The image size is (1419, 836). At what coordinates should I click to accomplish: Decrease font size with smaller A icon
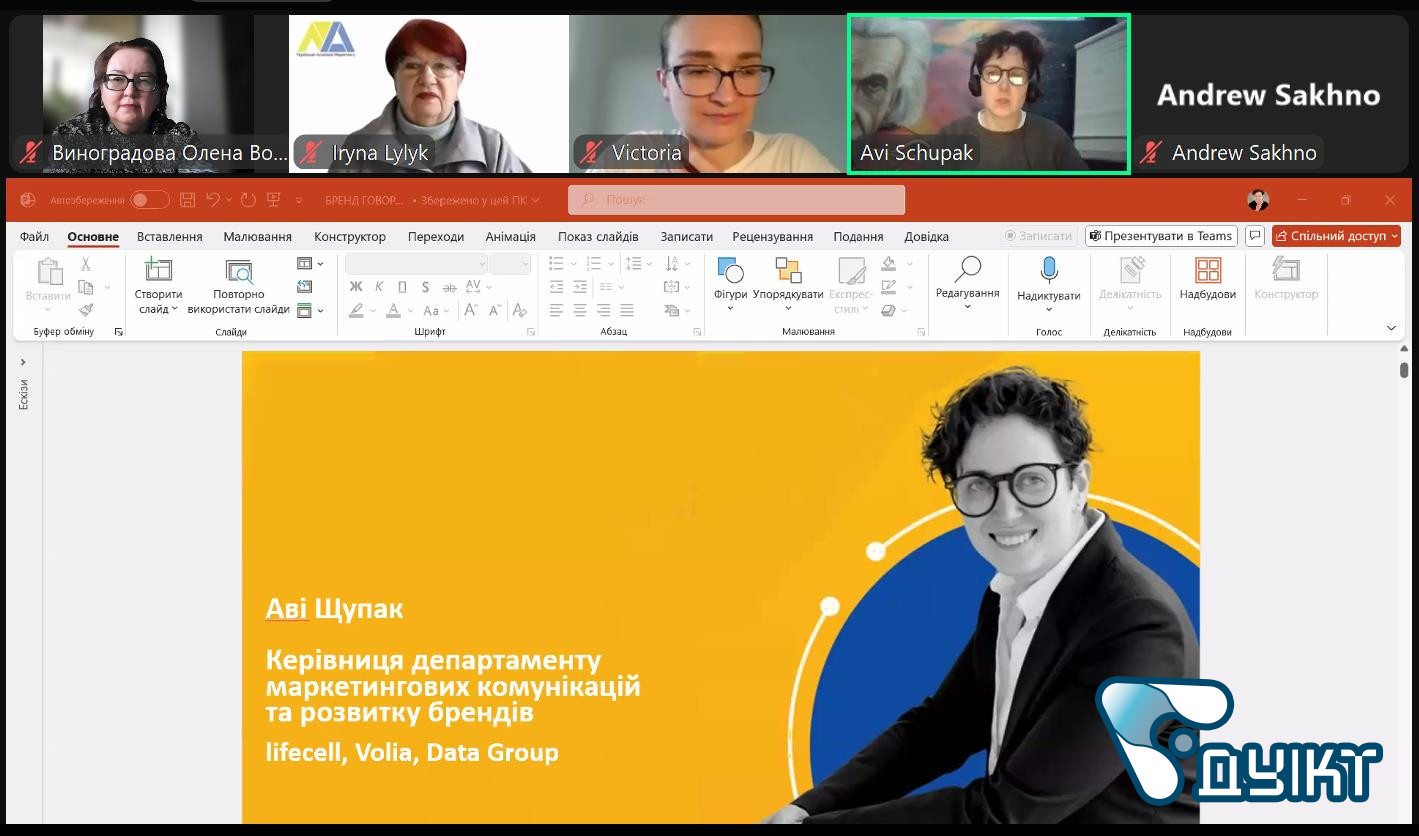[495, 311]
